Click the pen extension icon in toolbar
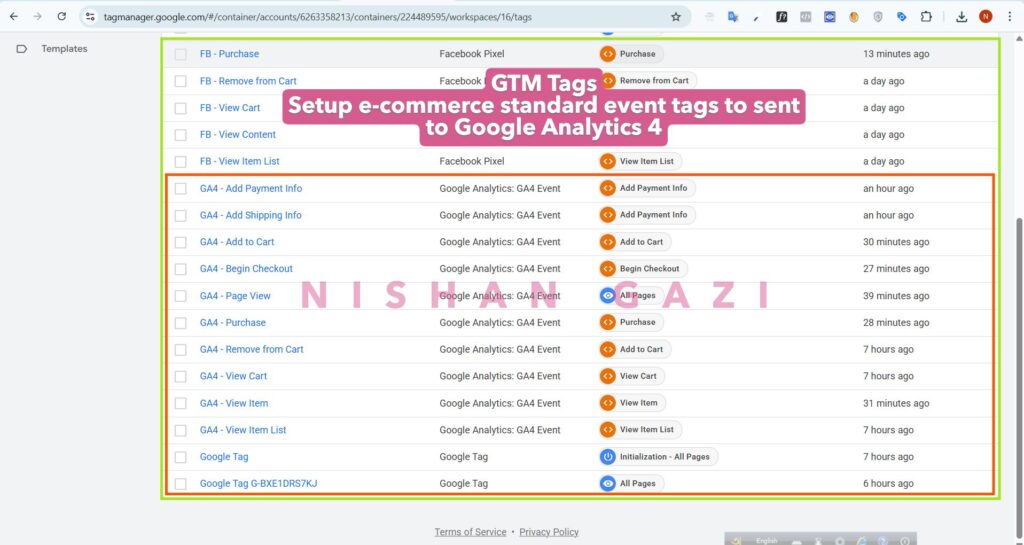Screen dimensions: 1024x545 click(756, 18)
